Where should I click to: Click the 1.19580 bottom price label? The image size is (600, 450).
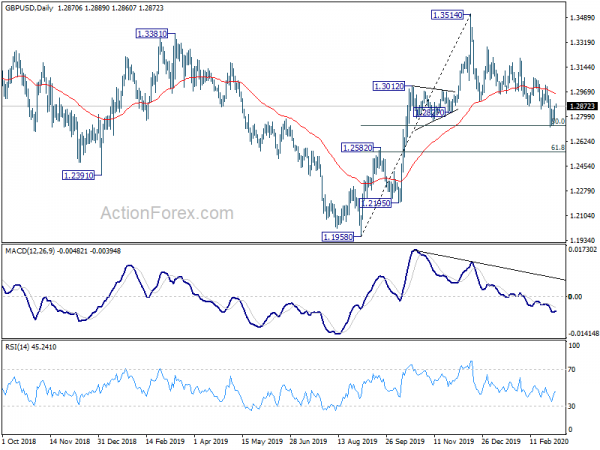point(338,237)
